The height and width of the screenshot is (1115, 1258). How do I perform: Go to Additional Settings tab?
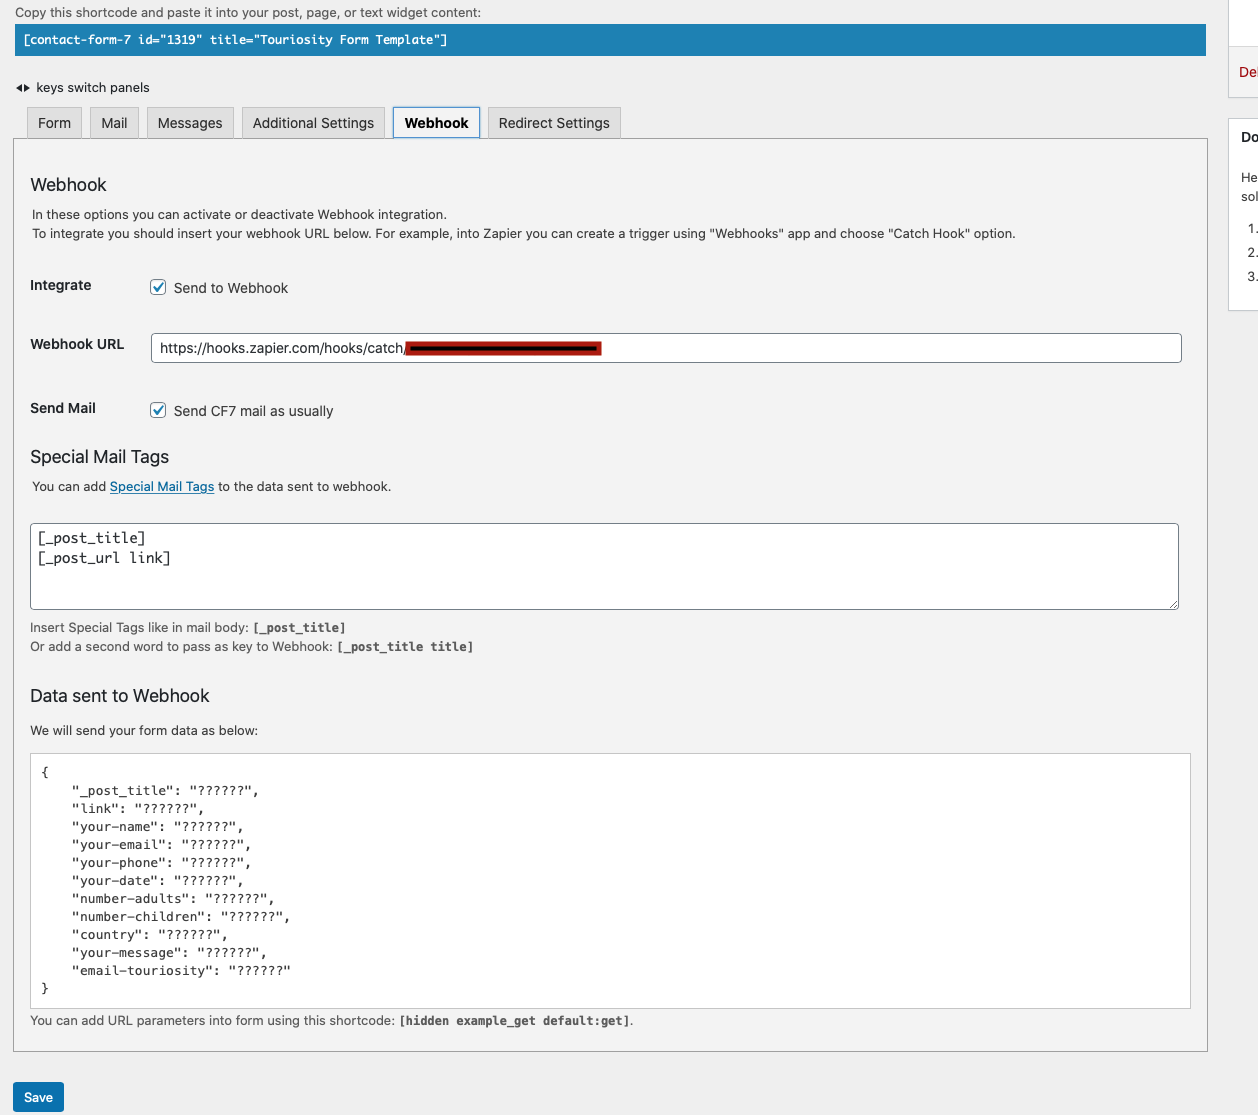[x=313, y=123]
